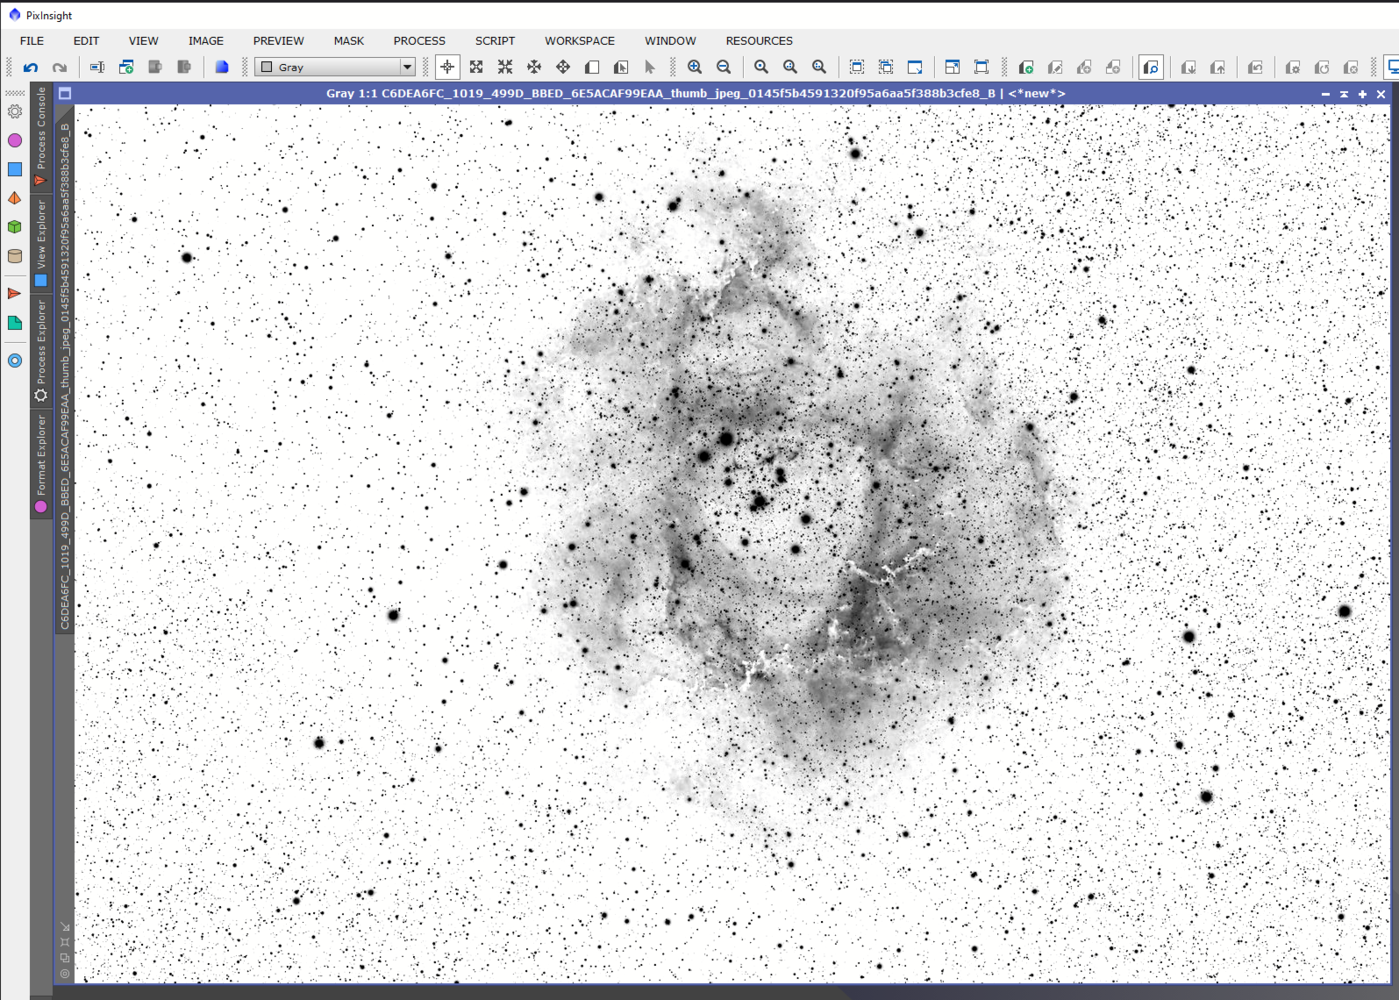Open the FILE menu
1399x1000 pixels.
click(32, 41)
